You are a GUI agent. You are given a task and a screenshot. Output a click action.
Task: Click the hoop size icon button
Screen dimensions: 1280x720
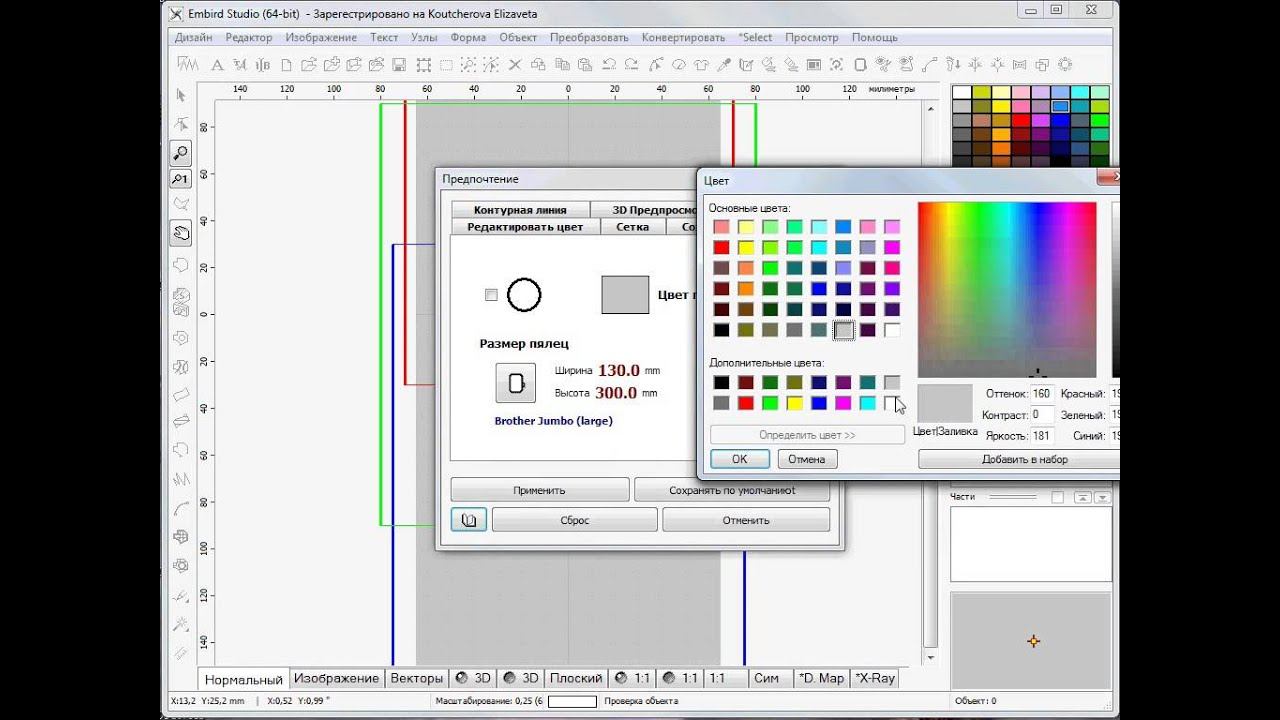pyautogui.click(x=515, y=382)
